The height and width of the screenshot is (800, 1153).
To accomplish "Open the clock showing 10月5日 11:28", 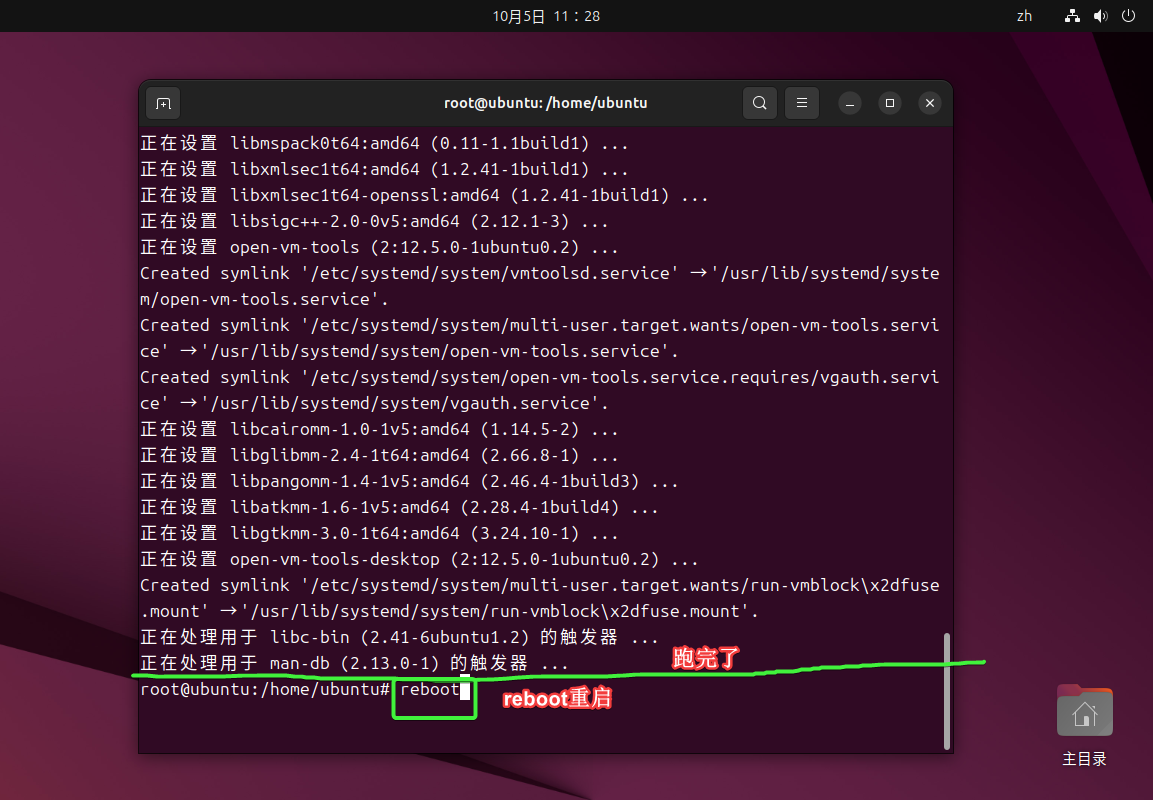I will [546, 16].
